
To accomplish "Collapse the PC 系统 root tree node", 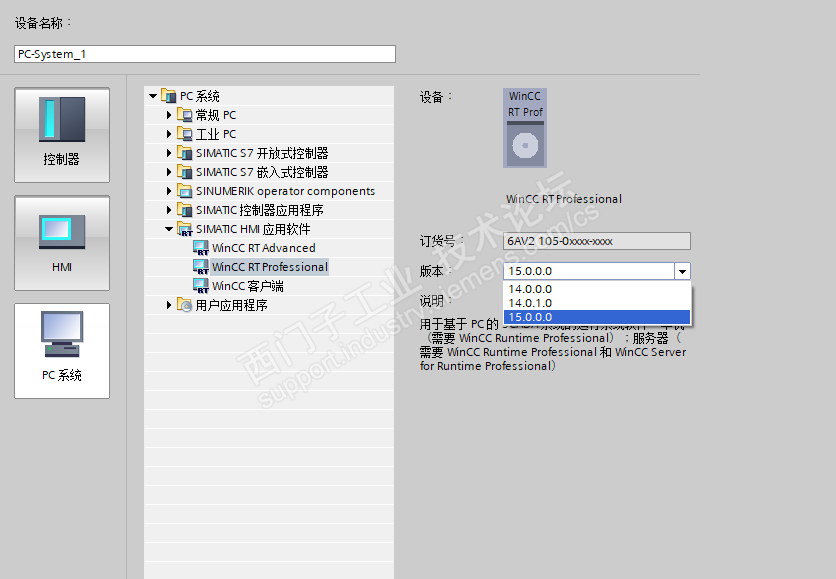I will coord(153,96).
